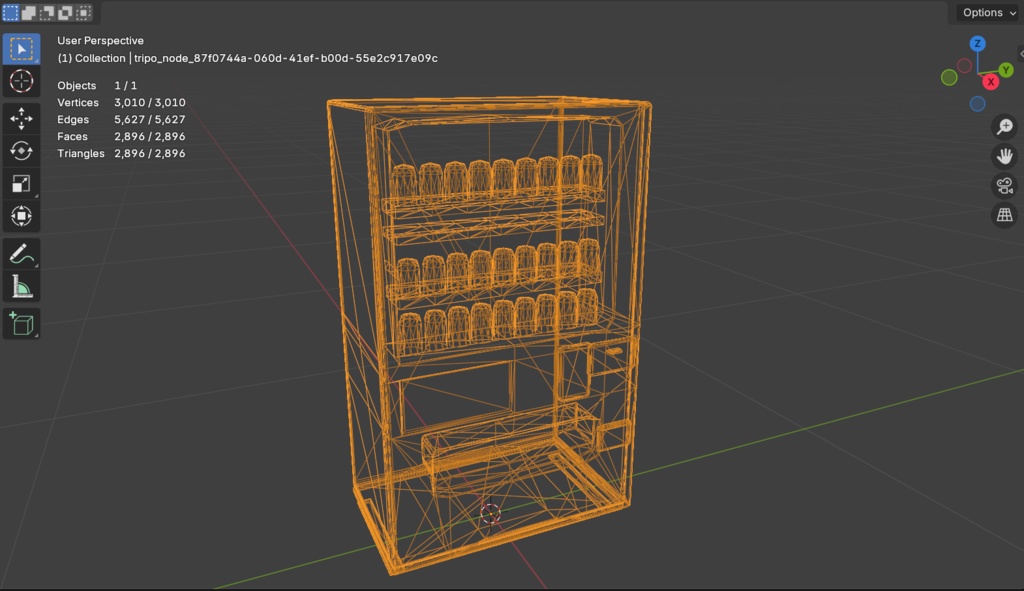Click the blue Z axis on navigation gizmo
The image size is (1024, 591).
tap(978, 43)
